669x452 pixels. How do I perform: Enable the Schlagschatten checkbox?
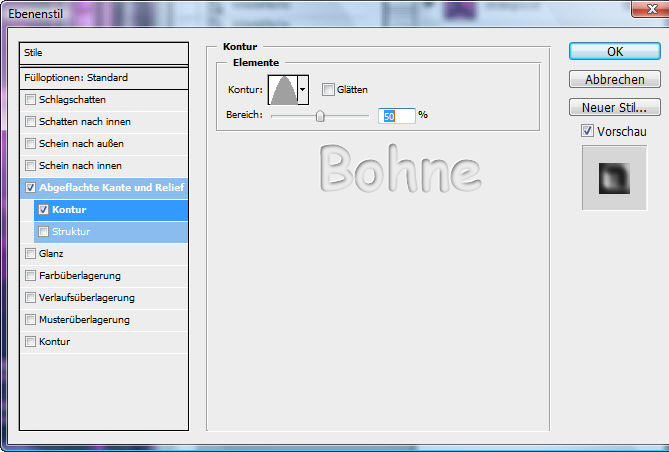click(30, 99)
